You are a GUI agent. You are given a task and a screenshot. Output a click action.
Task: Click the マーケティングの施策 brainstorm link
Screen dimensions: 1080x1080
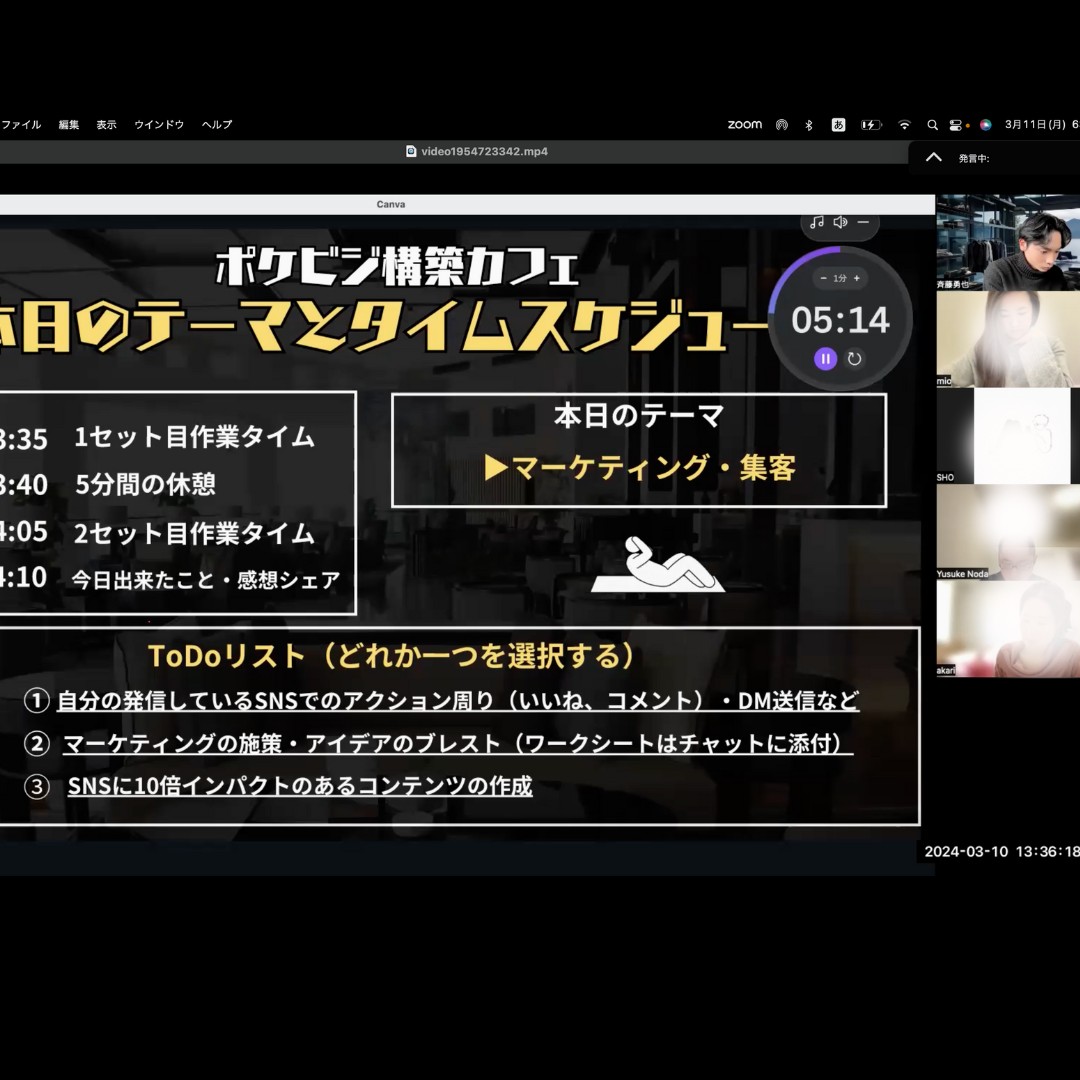(x=458, y=744)
